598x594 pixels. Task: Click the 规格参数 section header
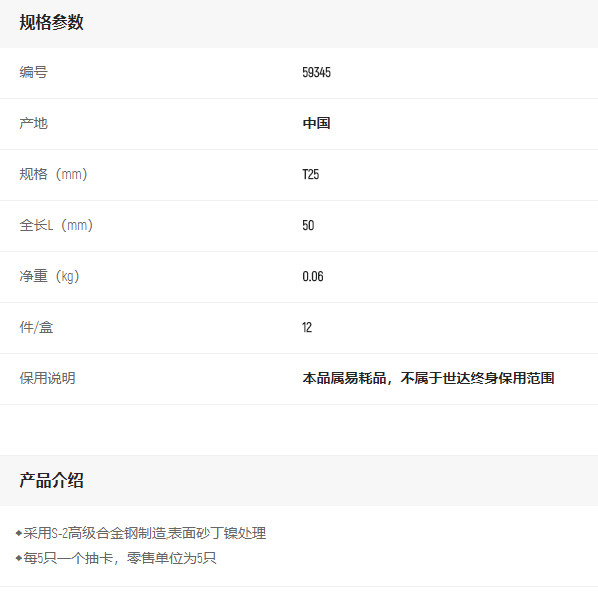[x=51, y=22]
